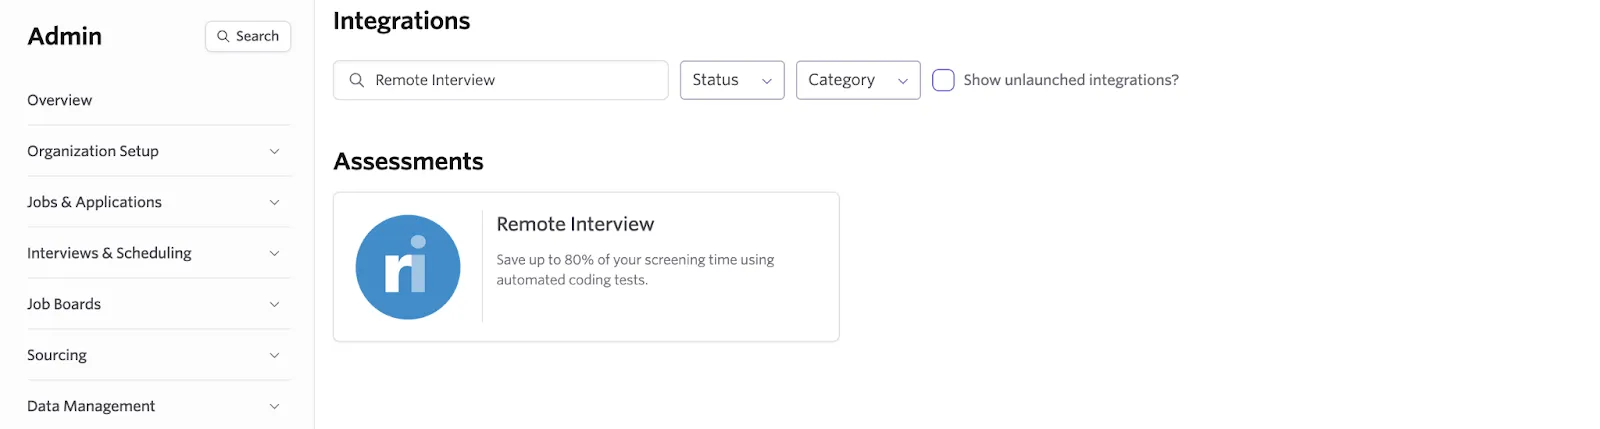The width and height of the screenshot is (1600, 429).
Task: Open the Remote Interview card title
Action: 575,224
